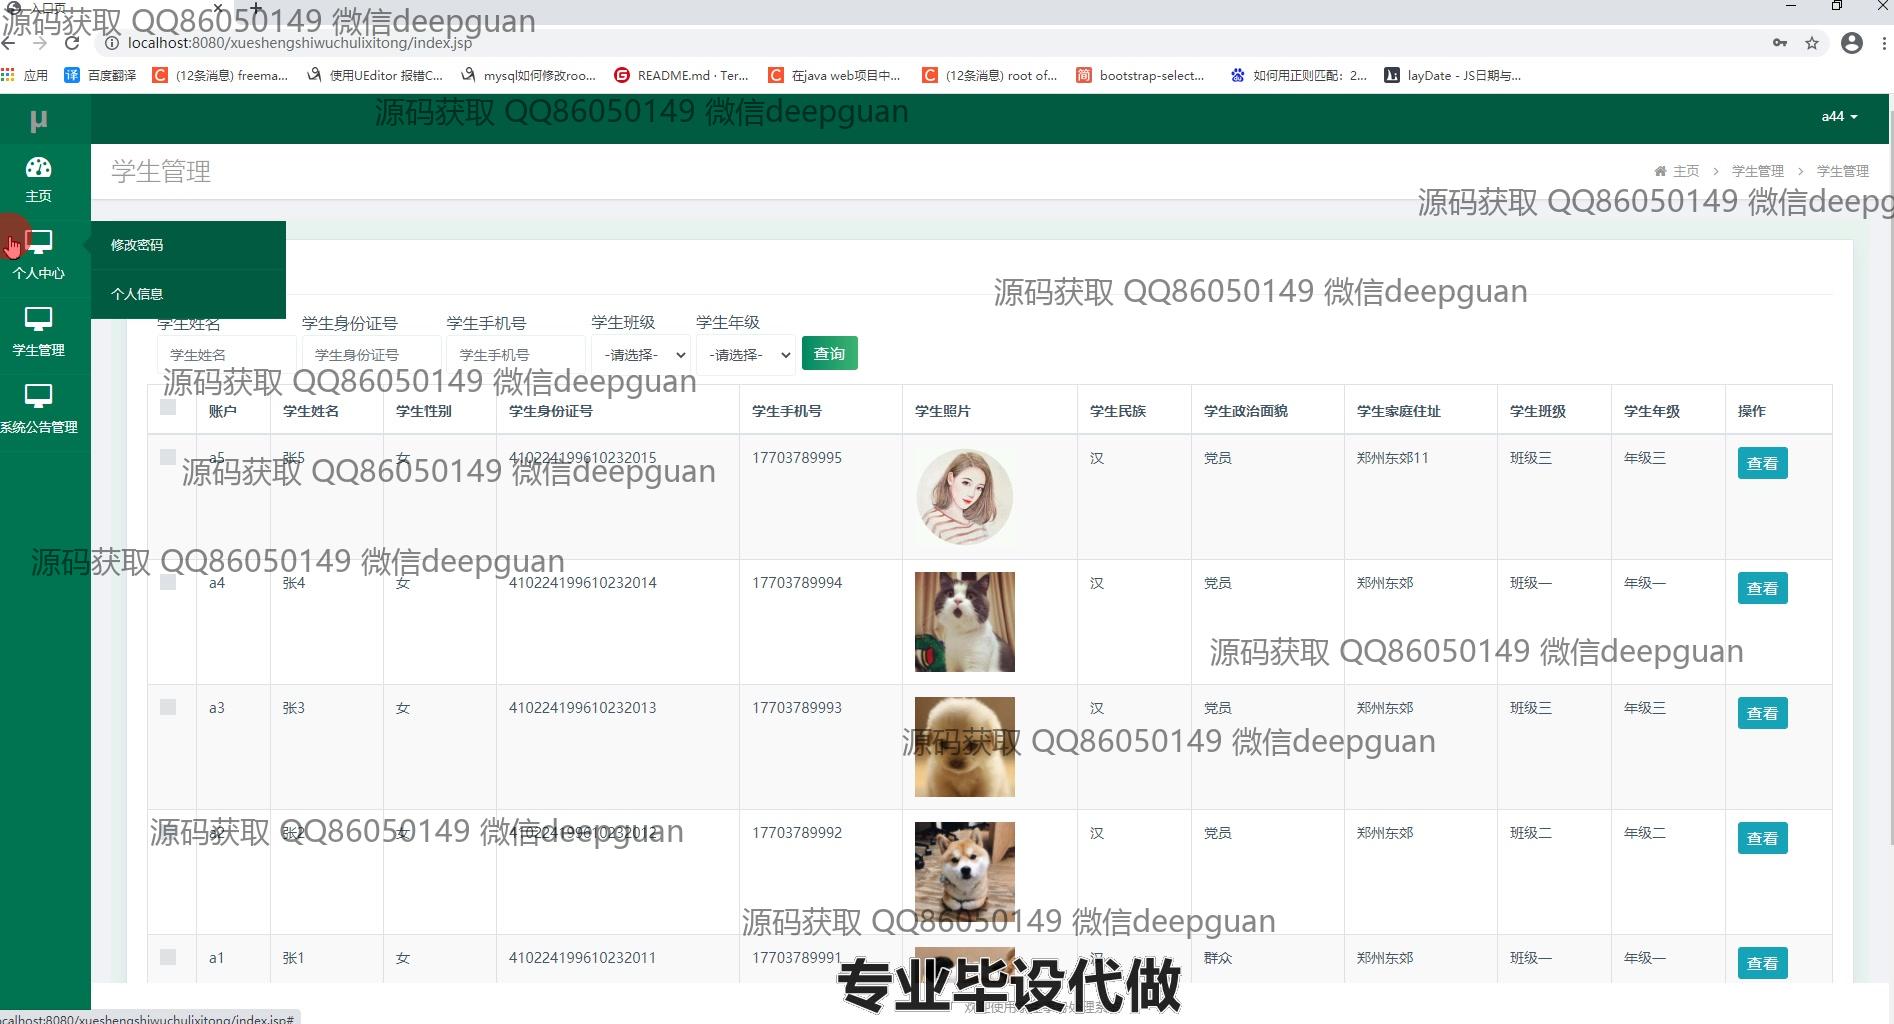
Task: Click the password key icon in address bar
Action: coord(1779,43)
